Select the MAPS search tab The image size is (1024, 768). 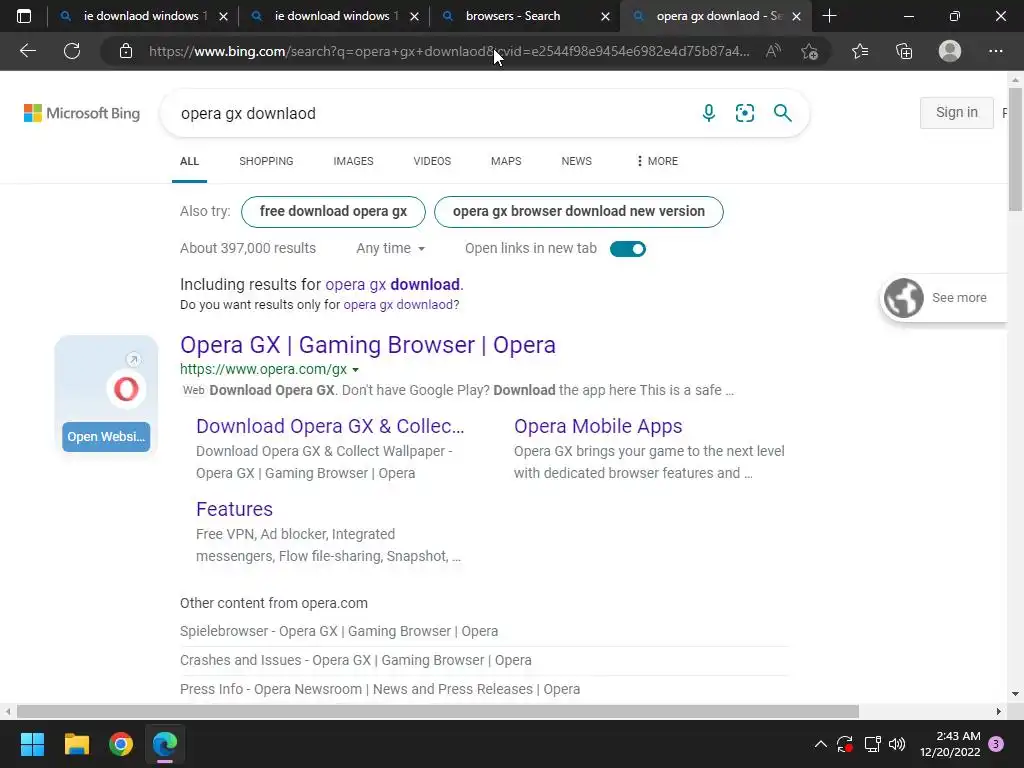click(x=506, y=161)
